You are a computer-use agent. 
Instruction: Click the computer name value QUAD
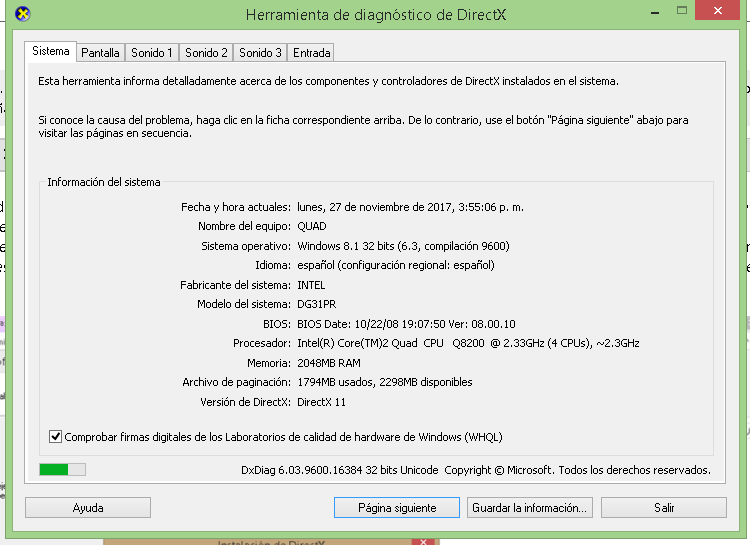tap(312, 226)
